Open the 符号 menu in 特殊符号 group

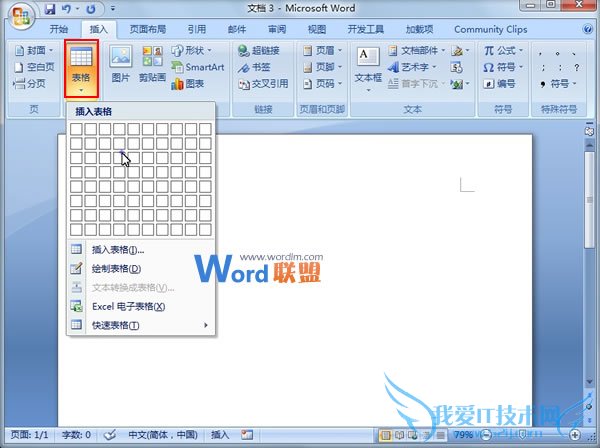(x=559, y=83)
